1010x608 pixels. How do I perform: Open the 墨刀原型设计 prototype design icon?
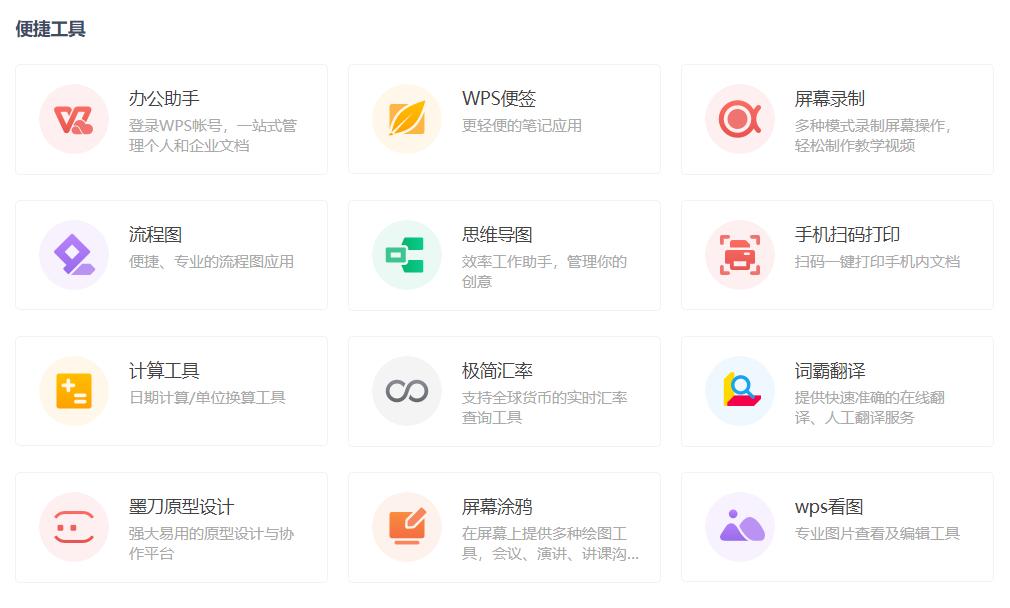point(74,527)
